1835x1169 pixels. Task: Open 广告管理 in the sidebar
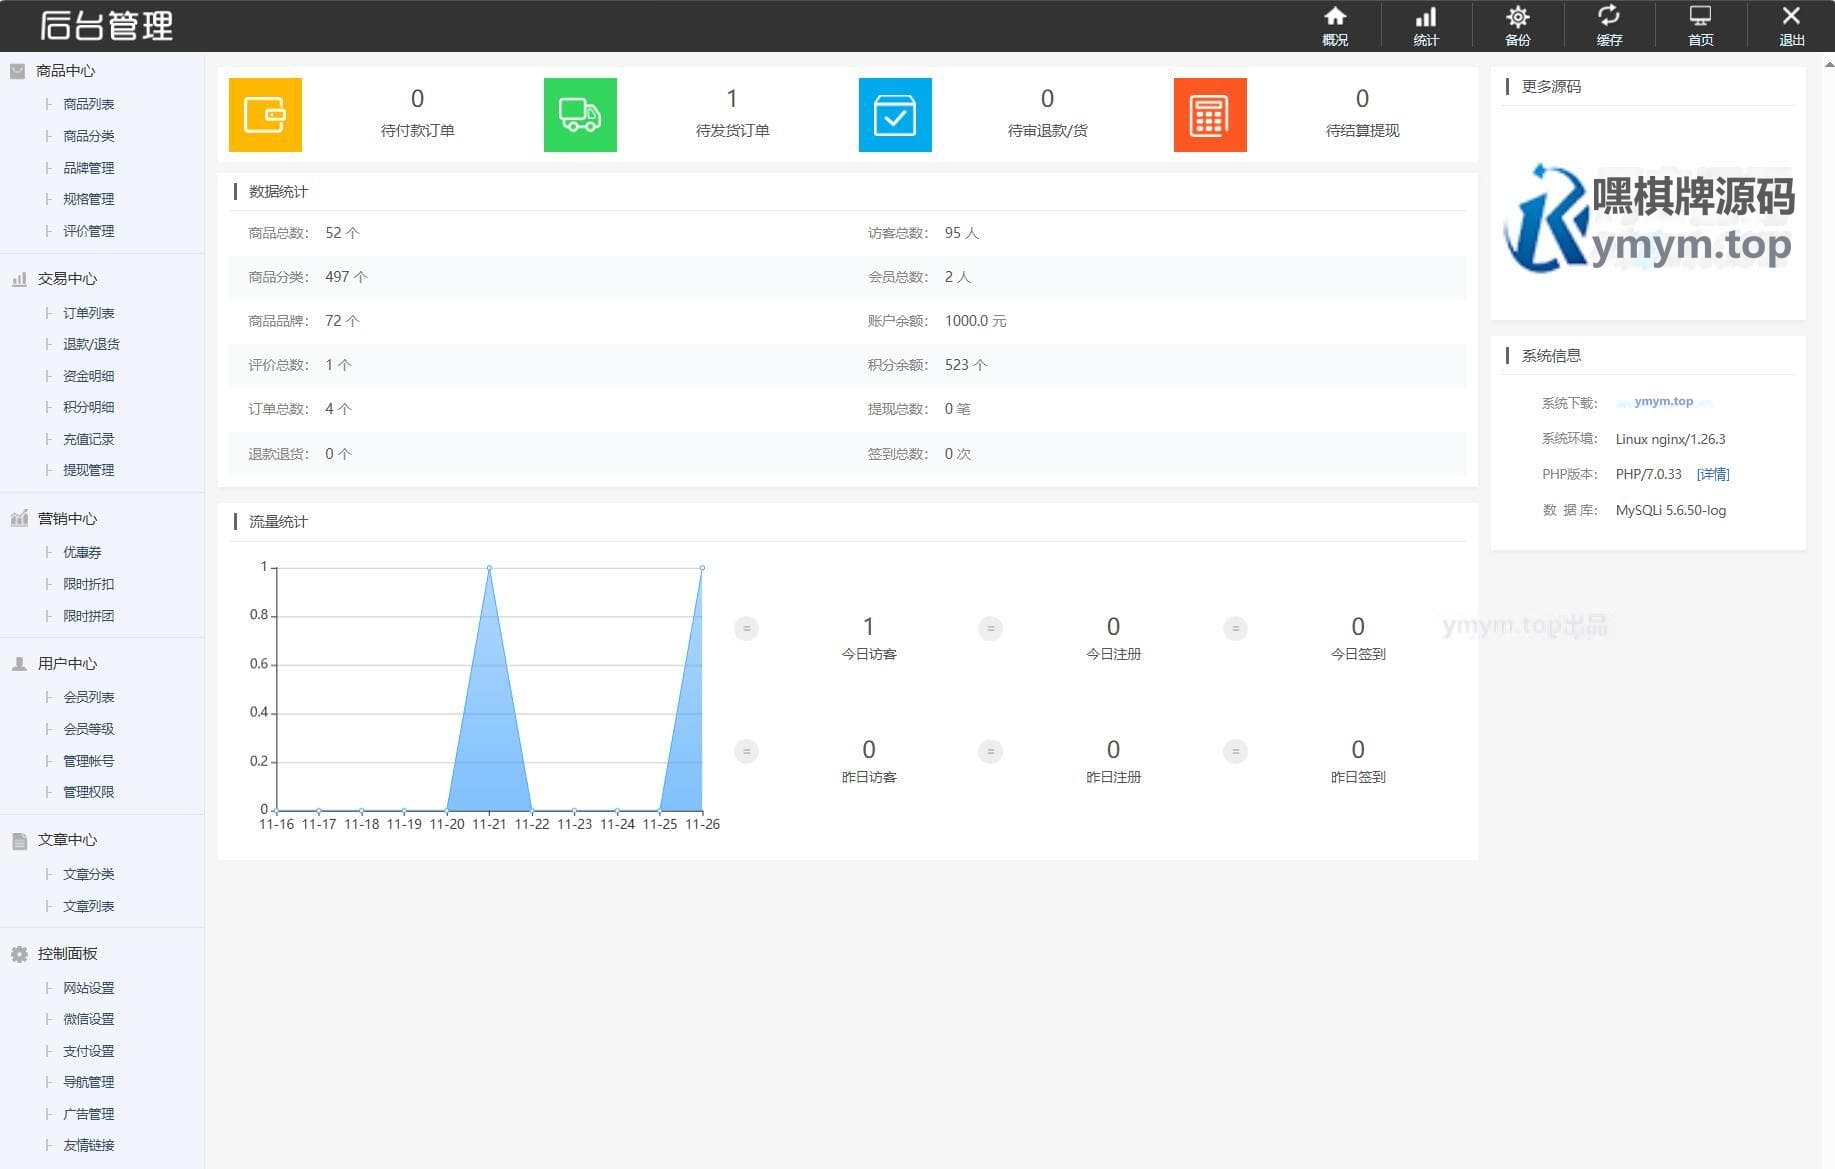(89, 1114)
